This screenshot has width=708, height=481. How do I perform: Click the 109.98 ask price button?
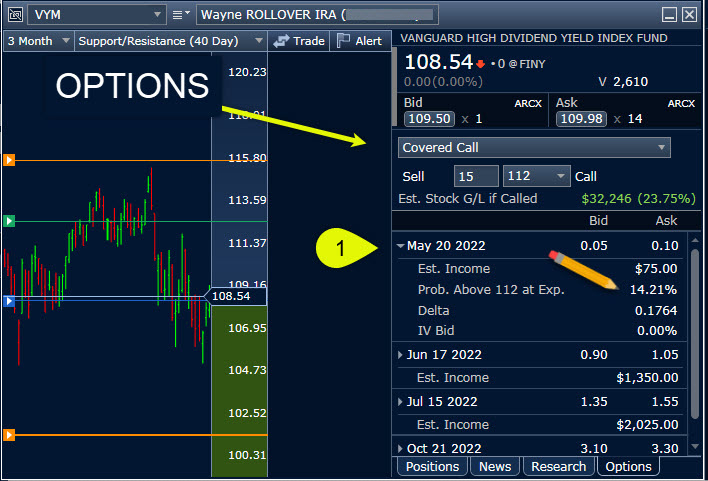(x=580, y=119)
